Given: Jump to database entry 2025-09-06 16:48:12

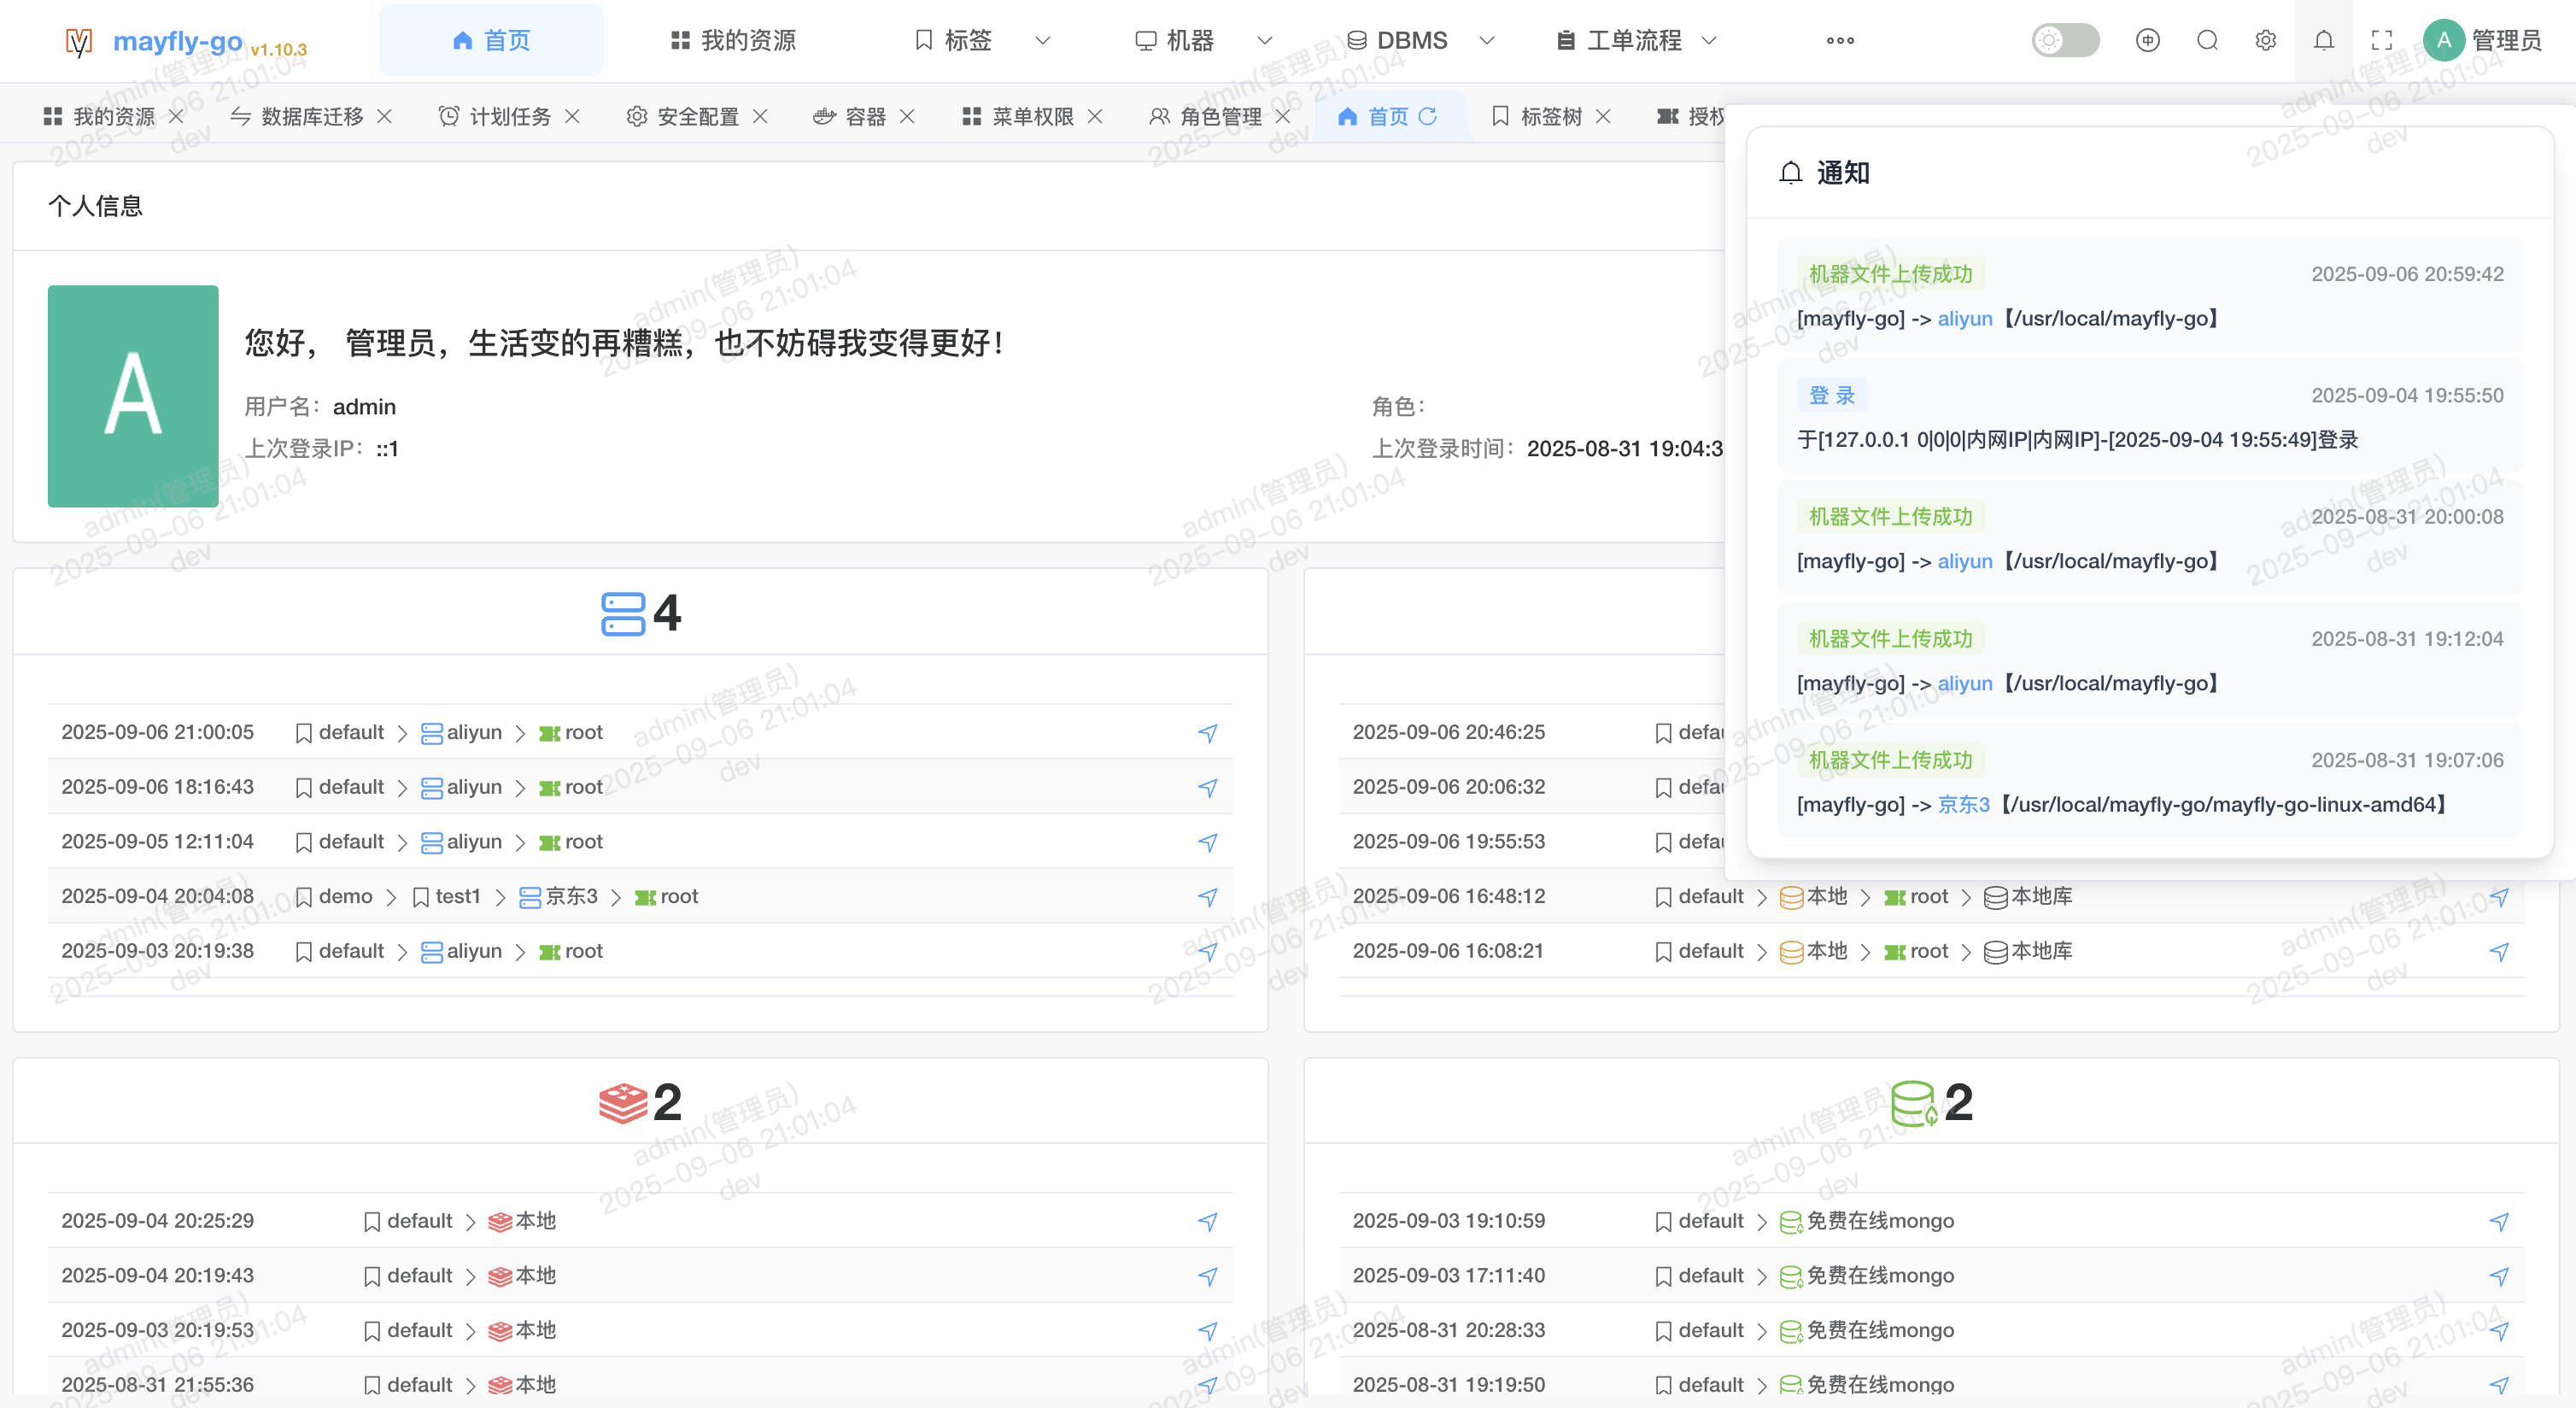Looking at the screenshot, I should coord(2499,897).
